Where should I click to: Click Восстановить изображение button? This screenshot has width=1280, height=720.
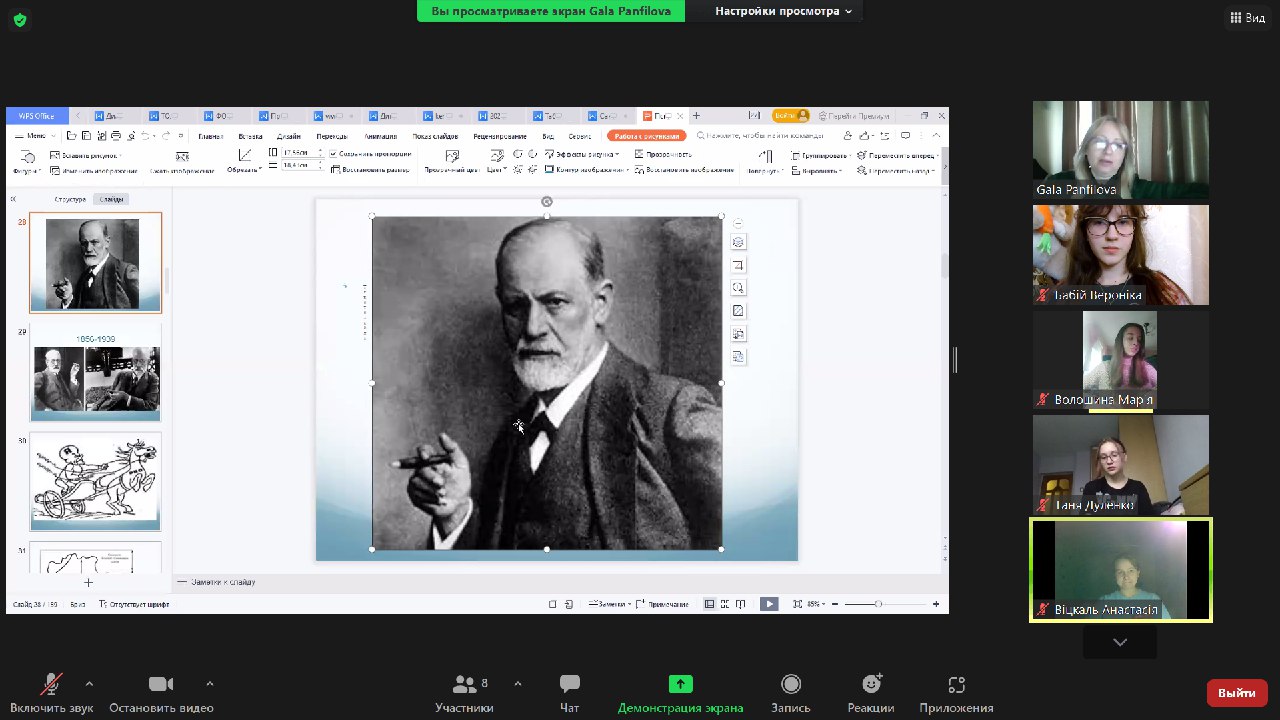pyautogui.click(x=684, y=170)
